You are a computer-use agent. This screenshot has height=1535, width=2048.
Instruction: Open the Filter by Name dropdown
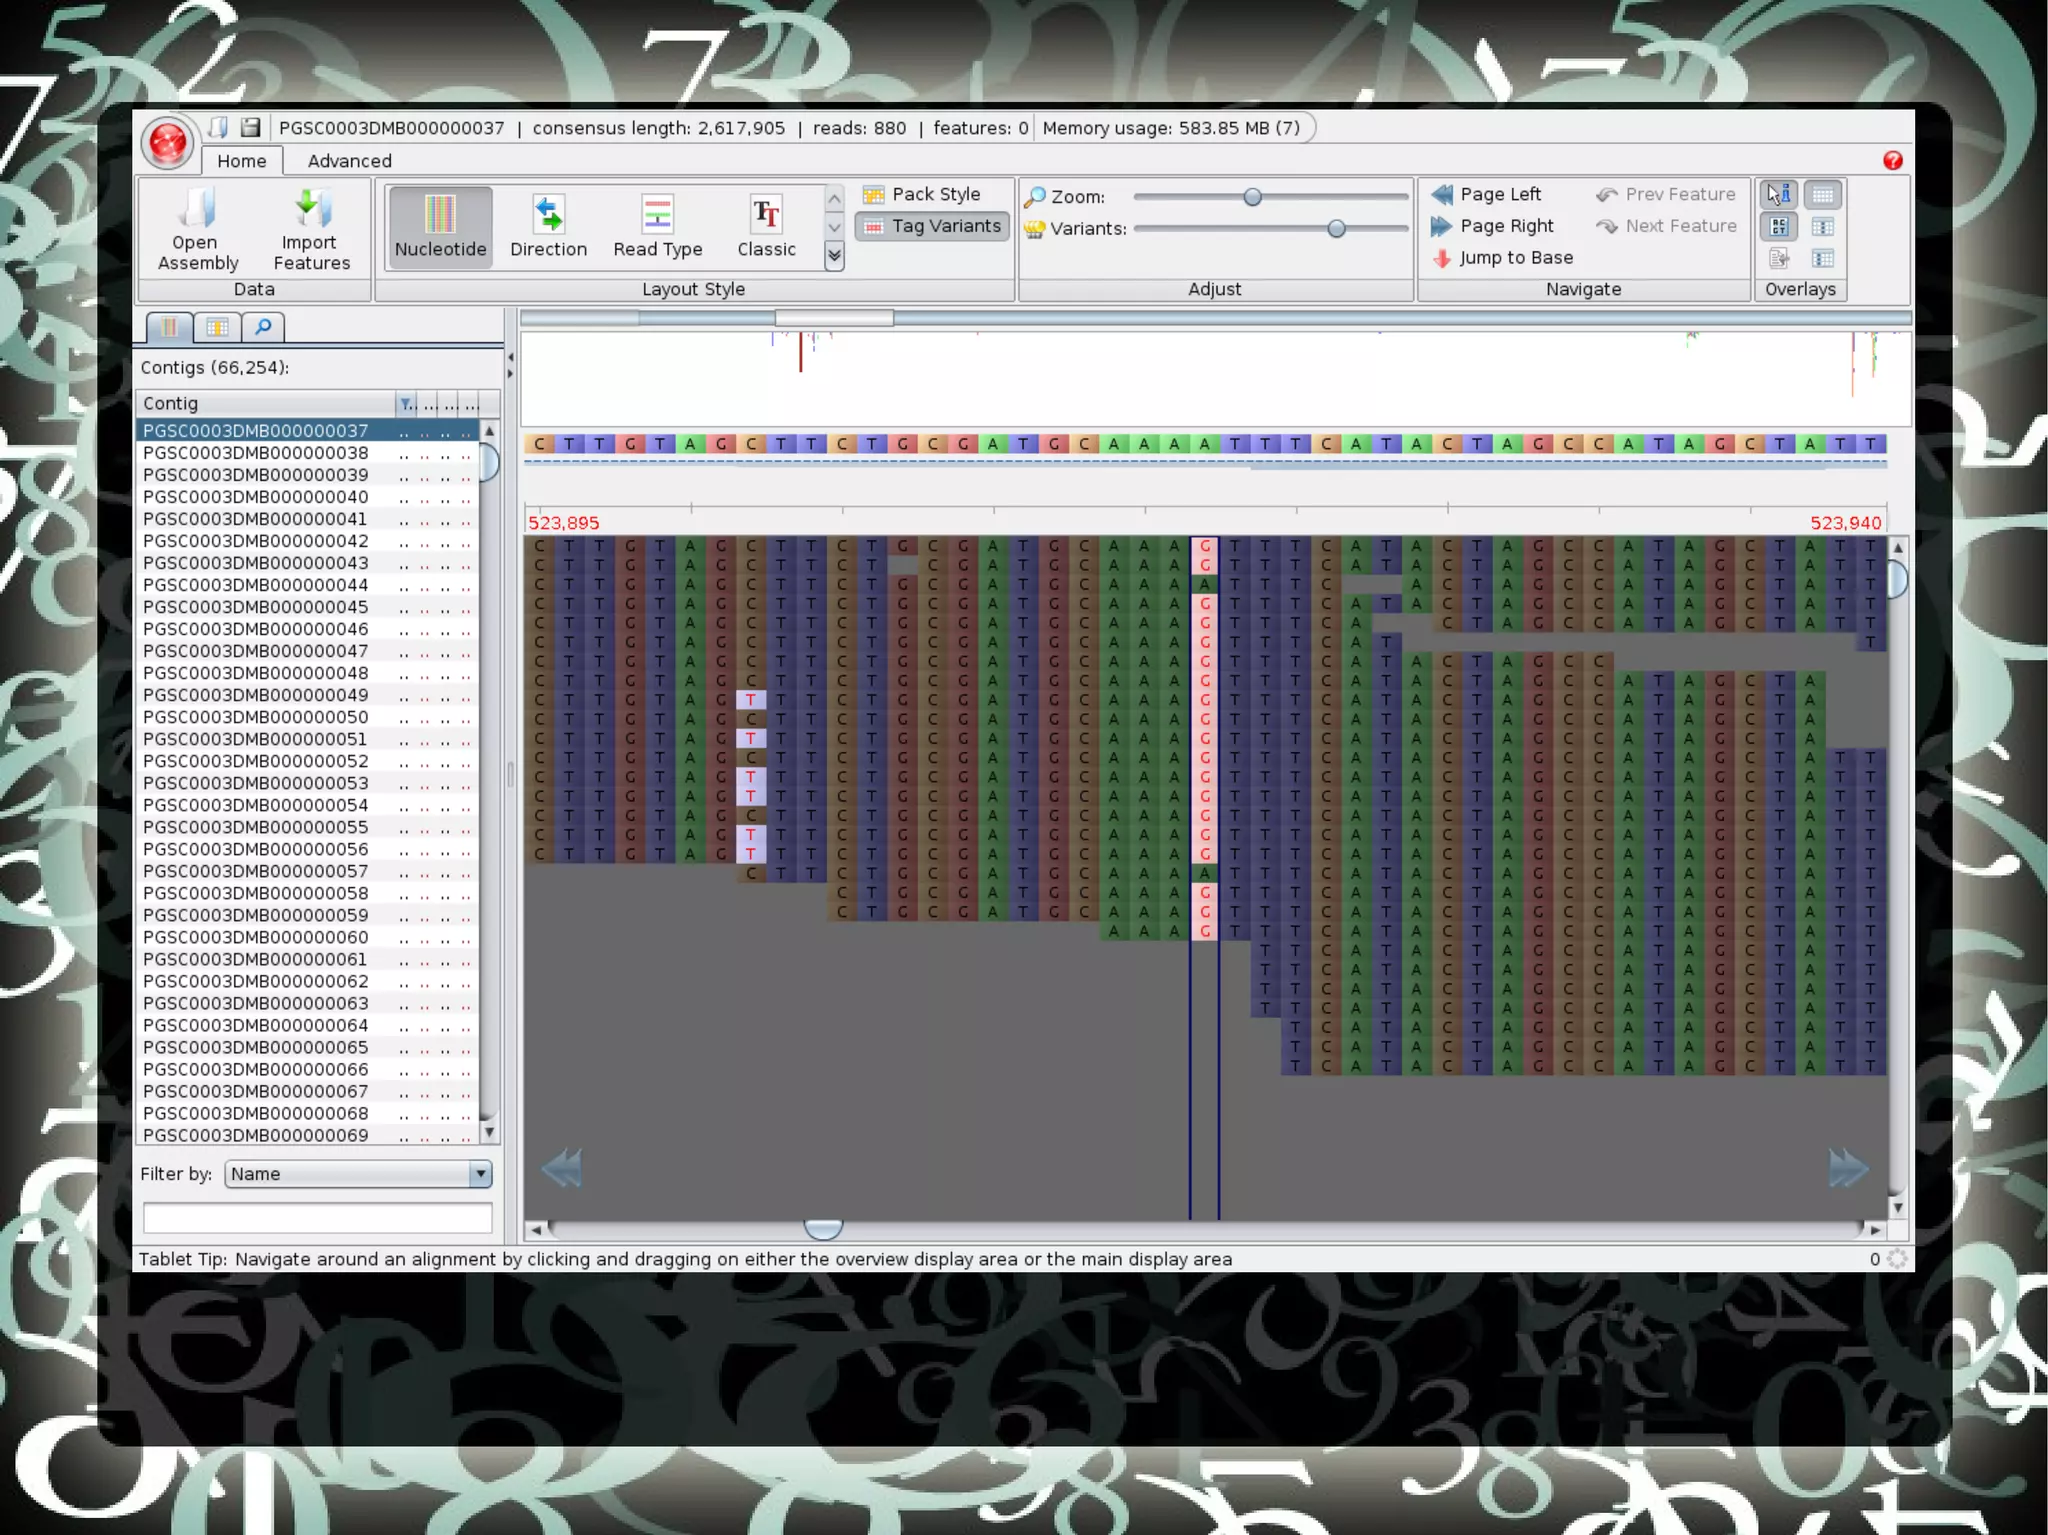[x=480, y=1174]
